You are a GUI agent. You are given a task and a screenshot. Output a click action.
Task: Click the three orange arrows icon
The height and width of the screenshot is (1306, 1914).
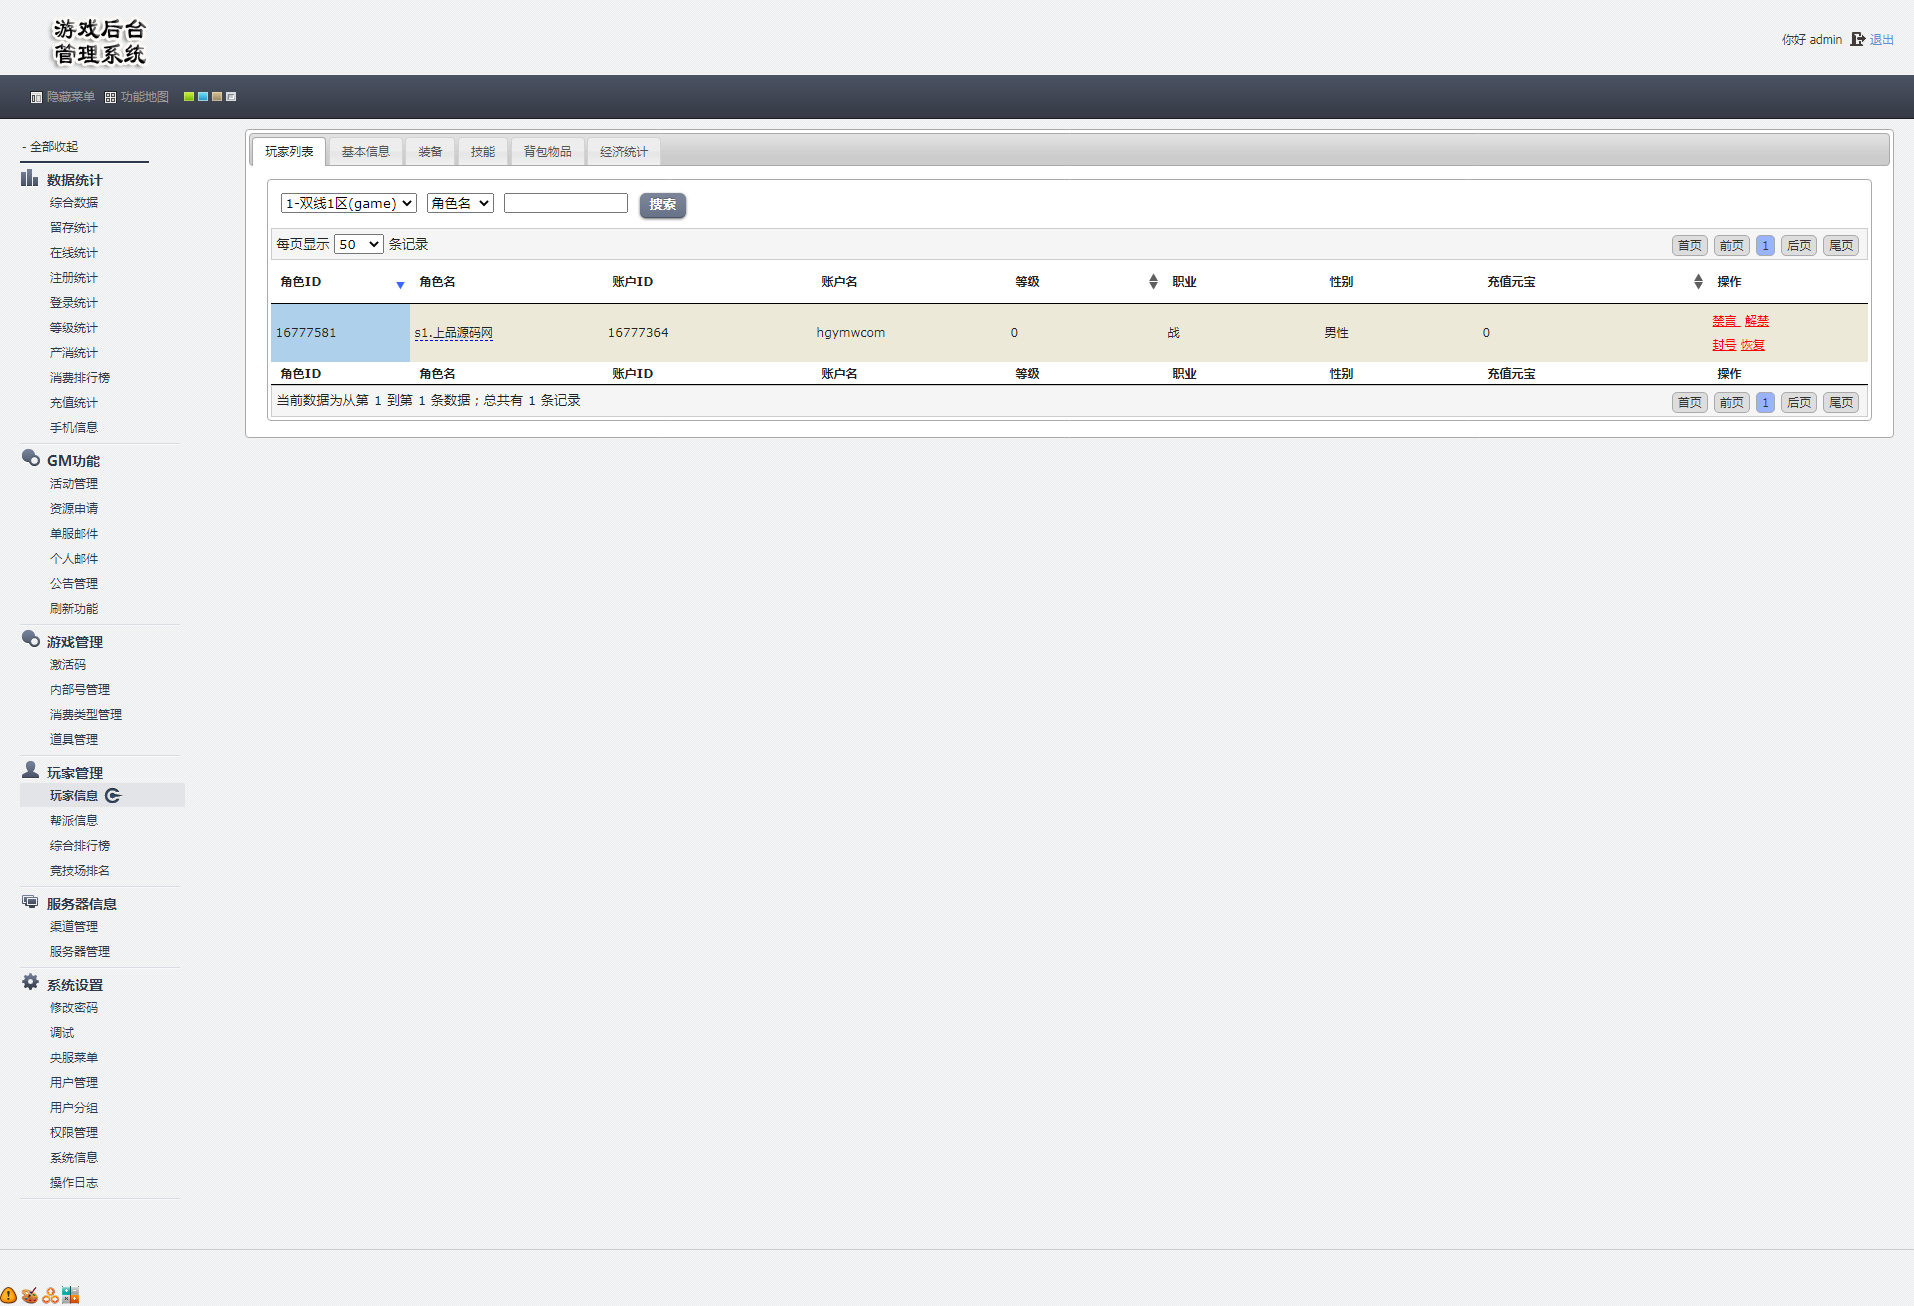point(50,1295)
